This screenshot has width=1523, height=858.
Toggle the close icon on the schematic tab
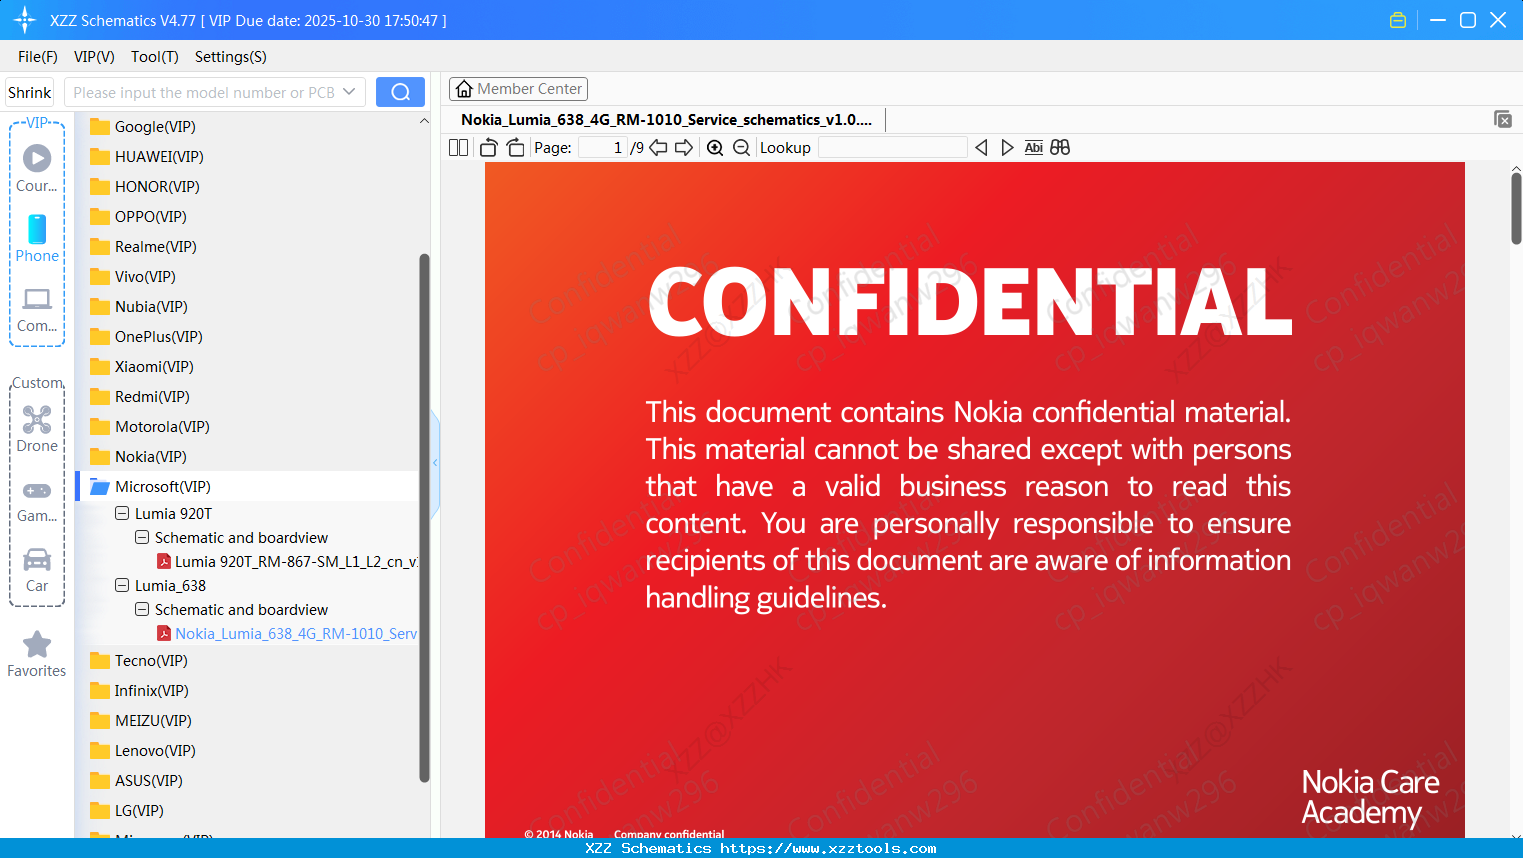1503,119
